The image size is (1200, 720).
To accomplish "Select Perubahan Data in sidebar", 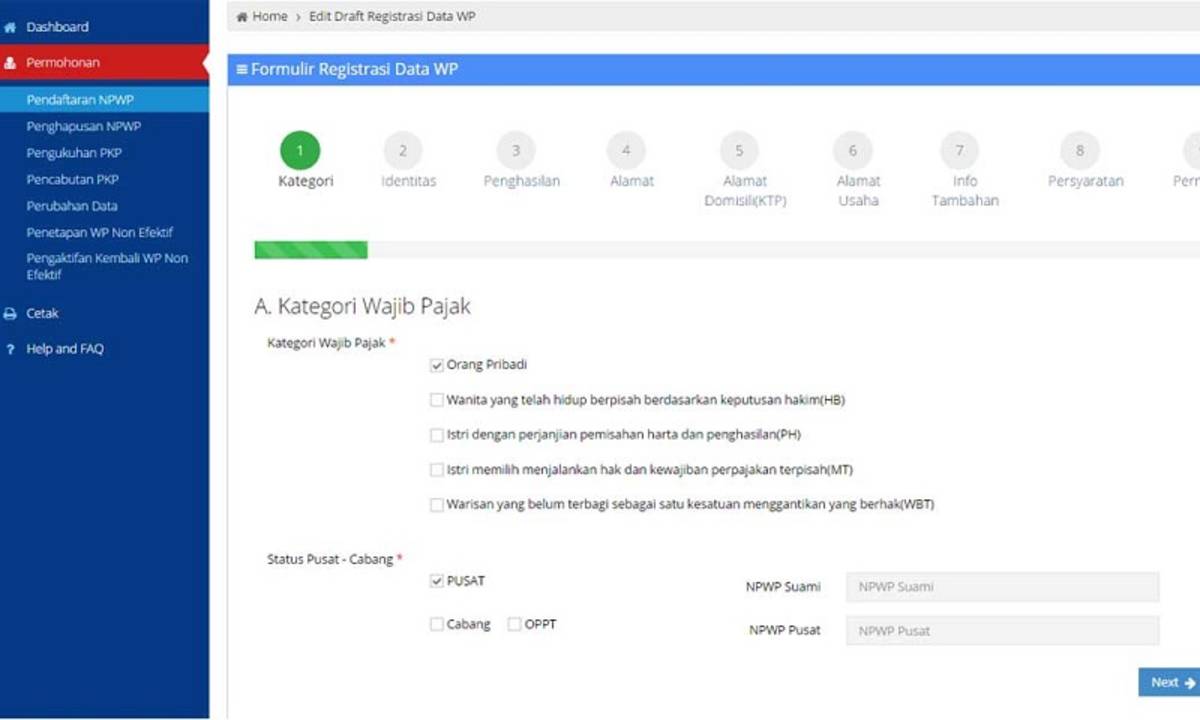I will [72, 206].
